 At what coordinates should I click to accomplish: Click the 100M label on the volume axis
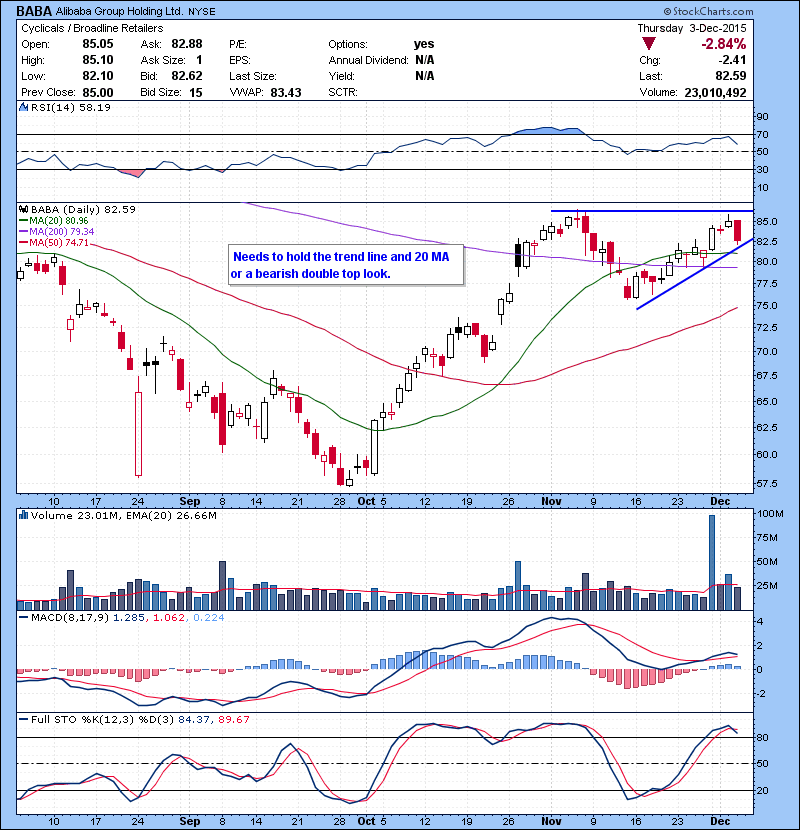point(770,513)
